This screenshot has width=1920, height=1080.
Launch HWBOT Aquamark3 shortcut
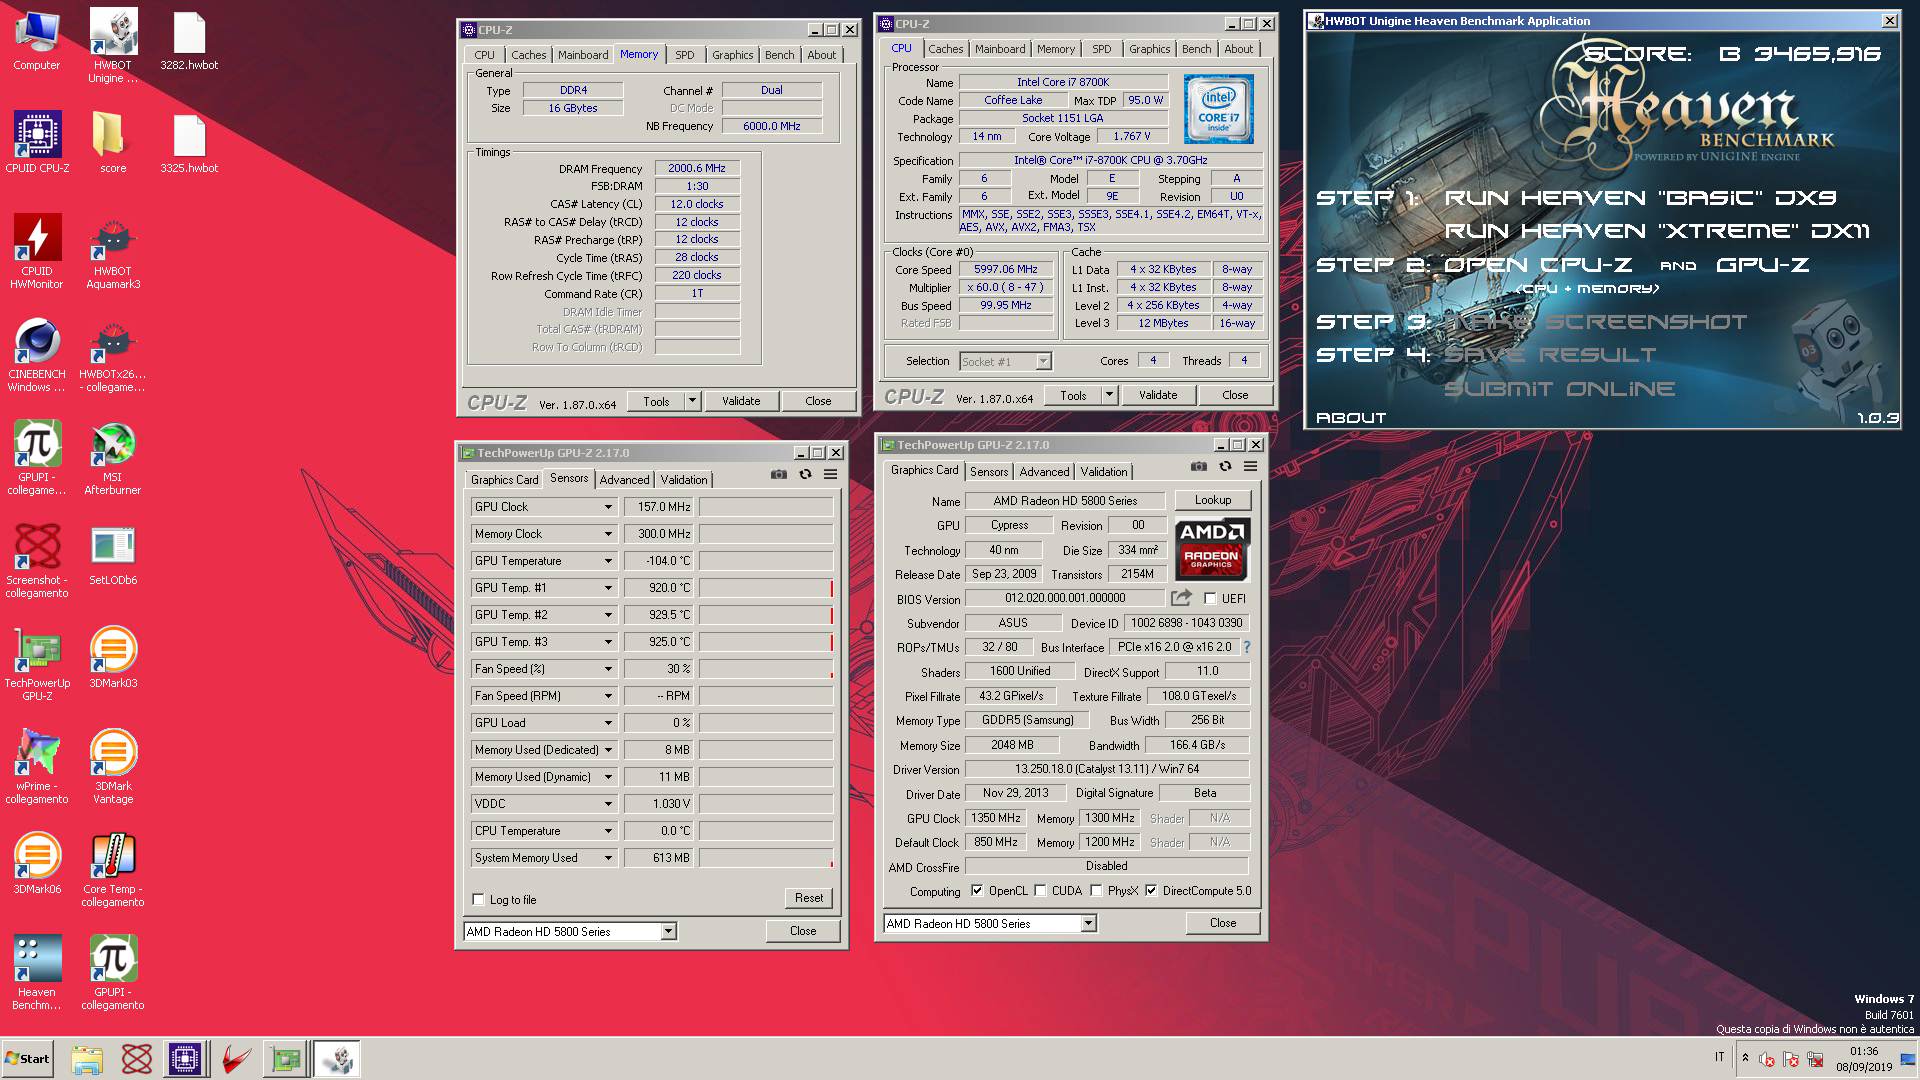(x=113, y=251)
